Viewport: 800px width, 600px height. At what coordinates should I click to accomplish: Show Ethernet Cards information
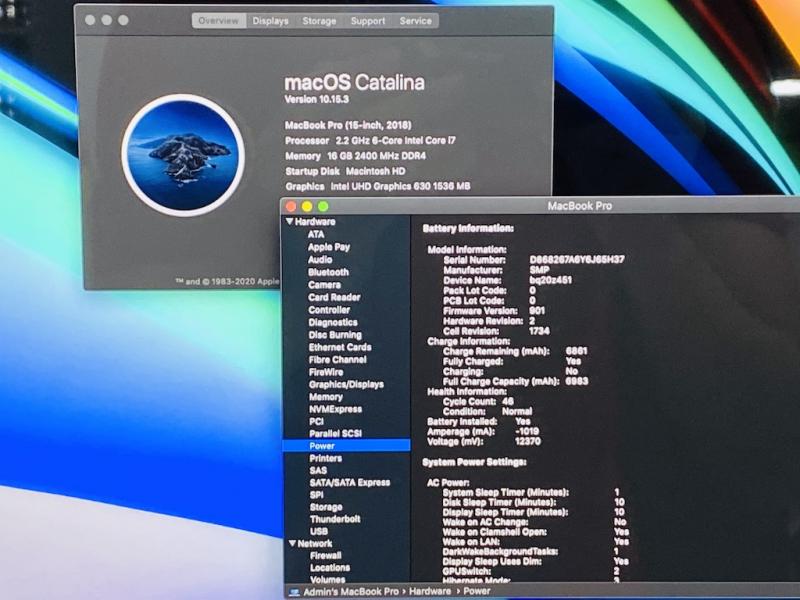(x=340, y=347)
